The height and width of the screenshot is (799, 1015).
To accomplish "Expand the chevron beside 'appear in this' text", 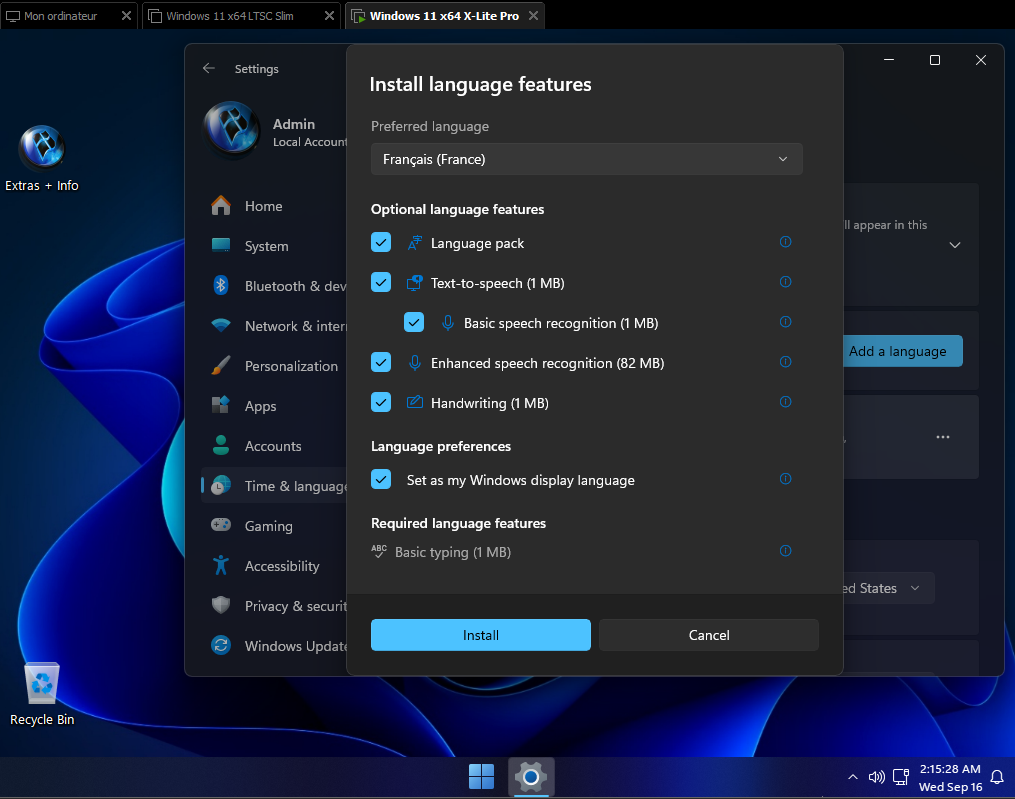I will pyautogui.click(x=955, y=245).
